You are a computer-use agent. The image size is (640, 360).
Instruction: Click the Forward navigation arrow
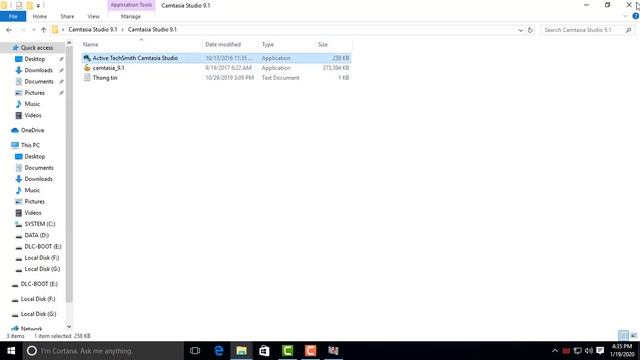23,30
